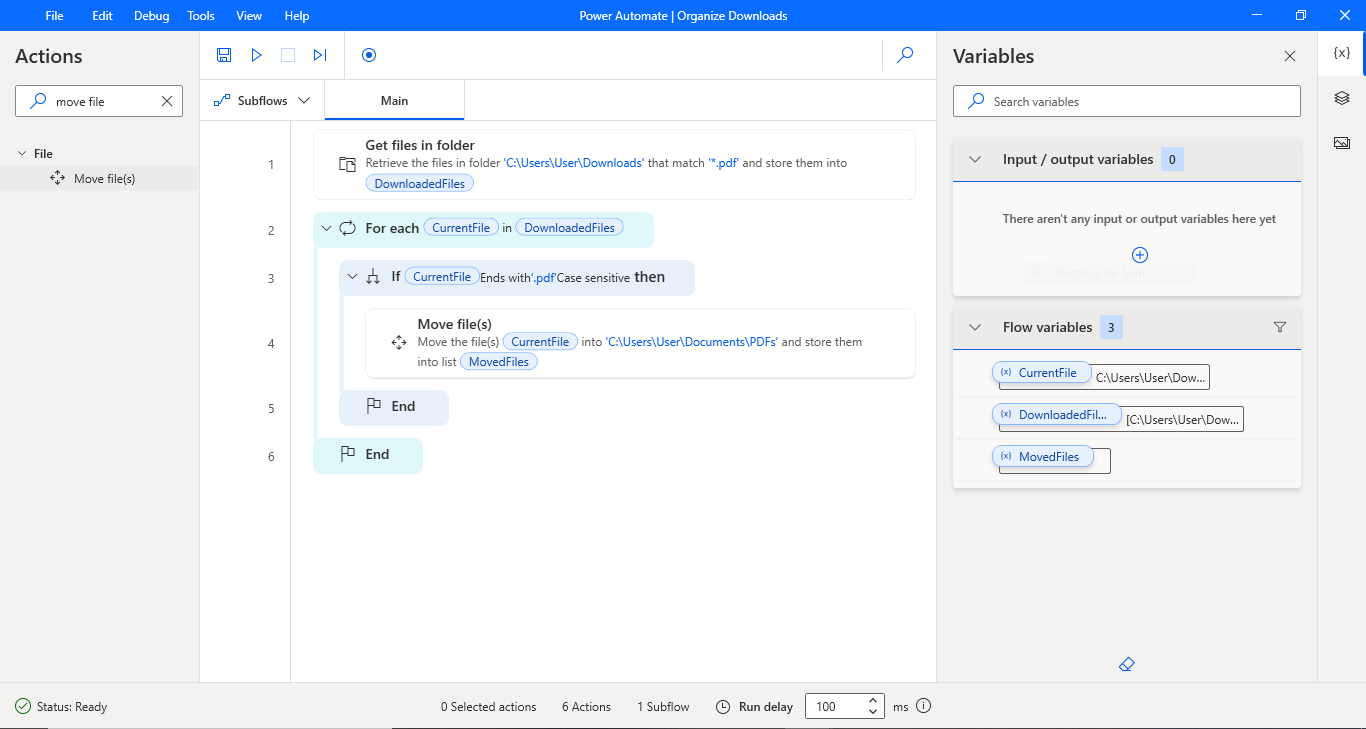Image resolution: width=1366 pixels, height=729 pixels.
Task: Open the Help menu
Action: pos(297,16)
